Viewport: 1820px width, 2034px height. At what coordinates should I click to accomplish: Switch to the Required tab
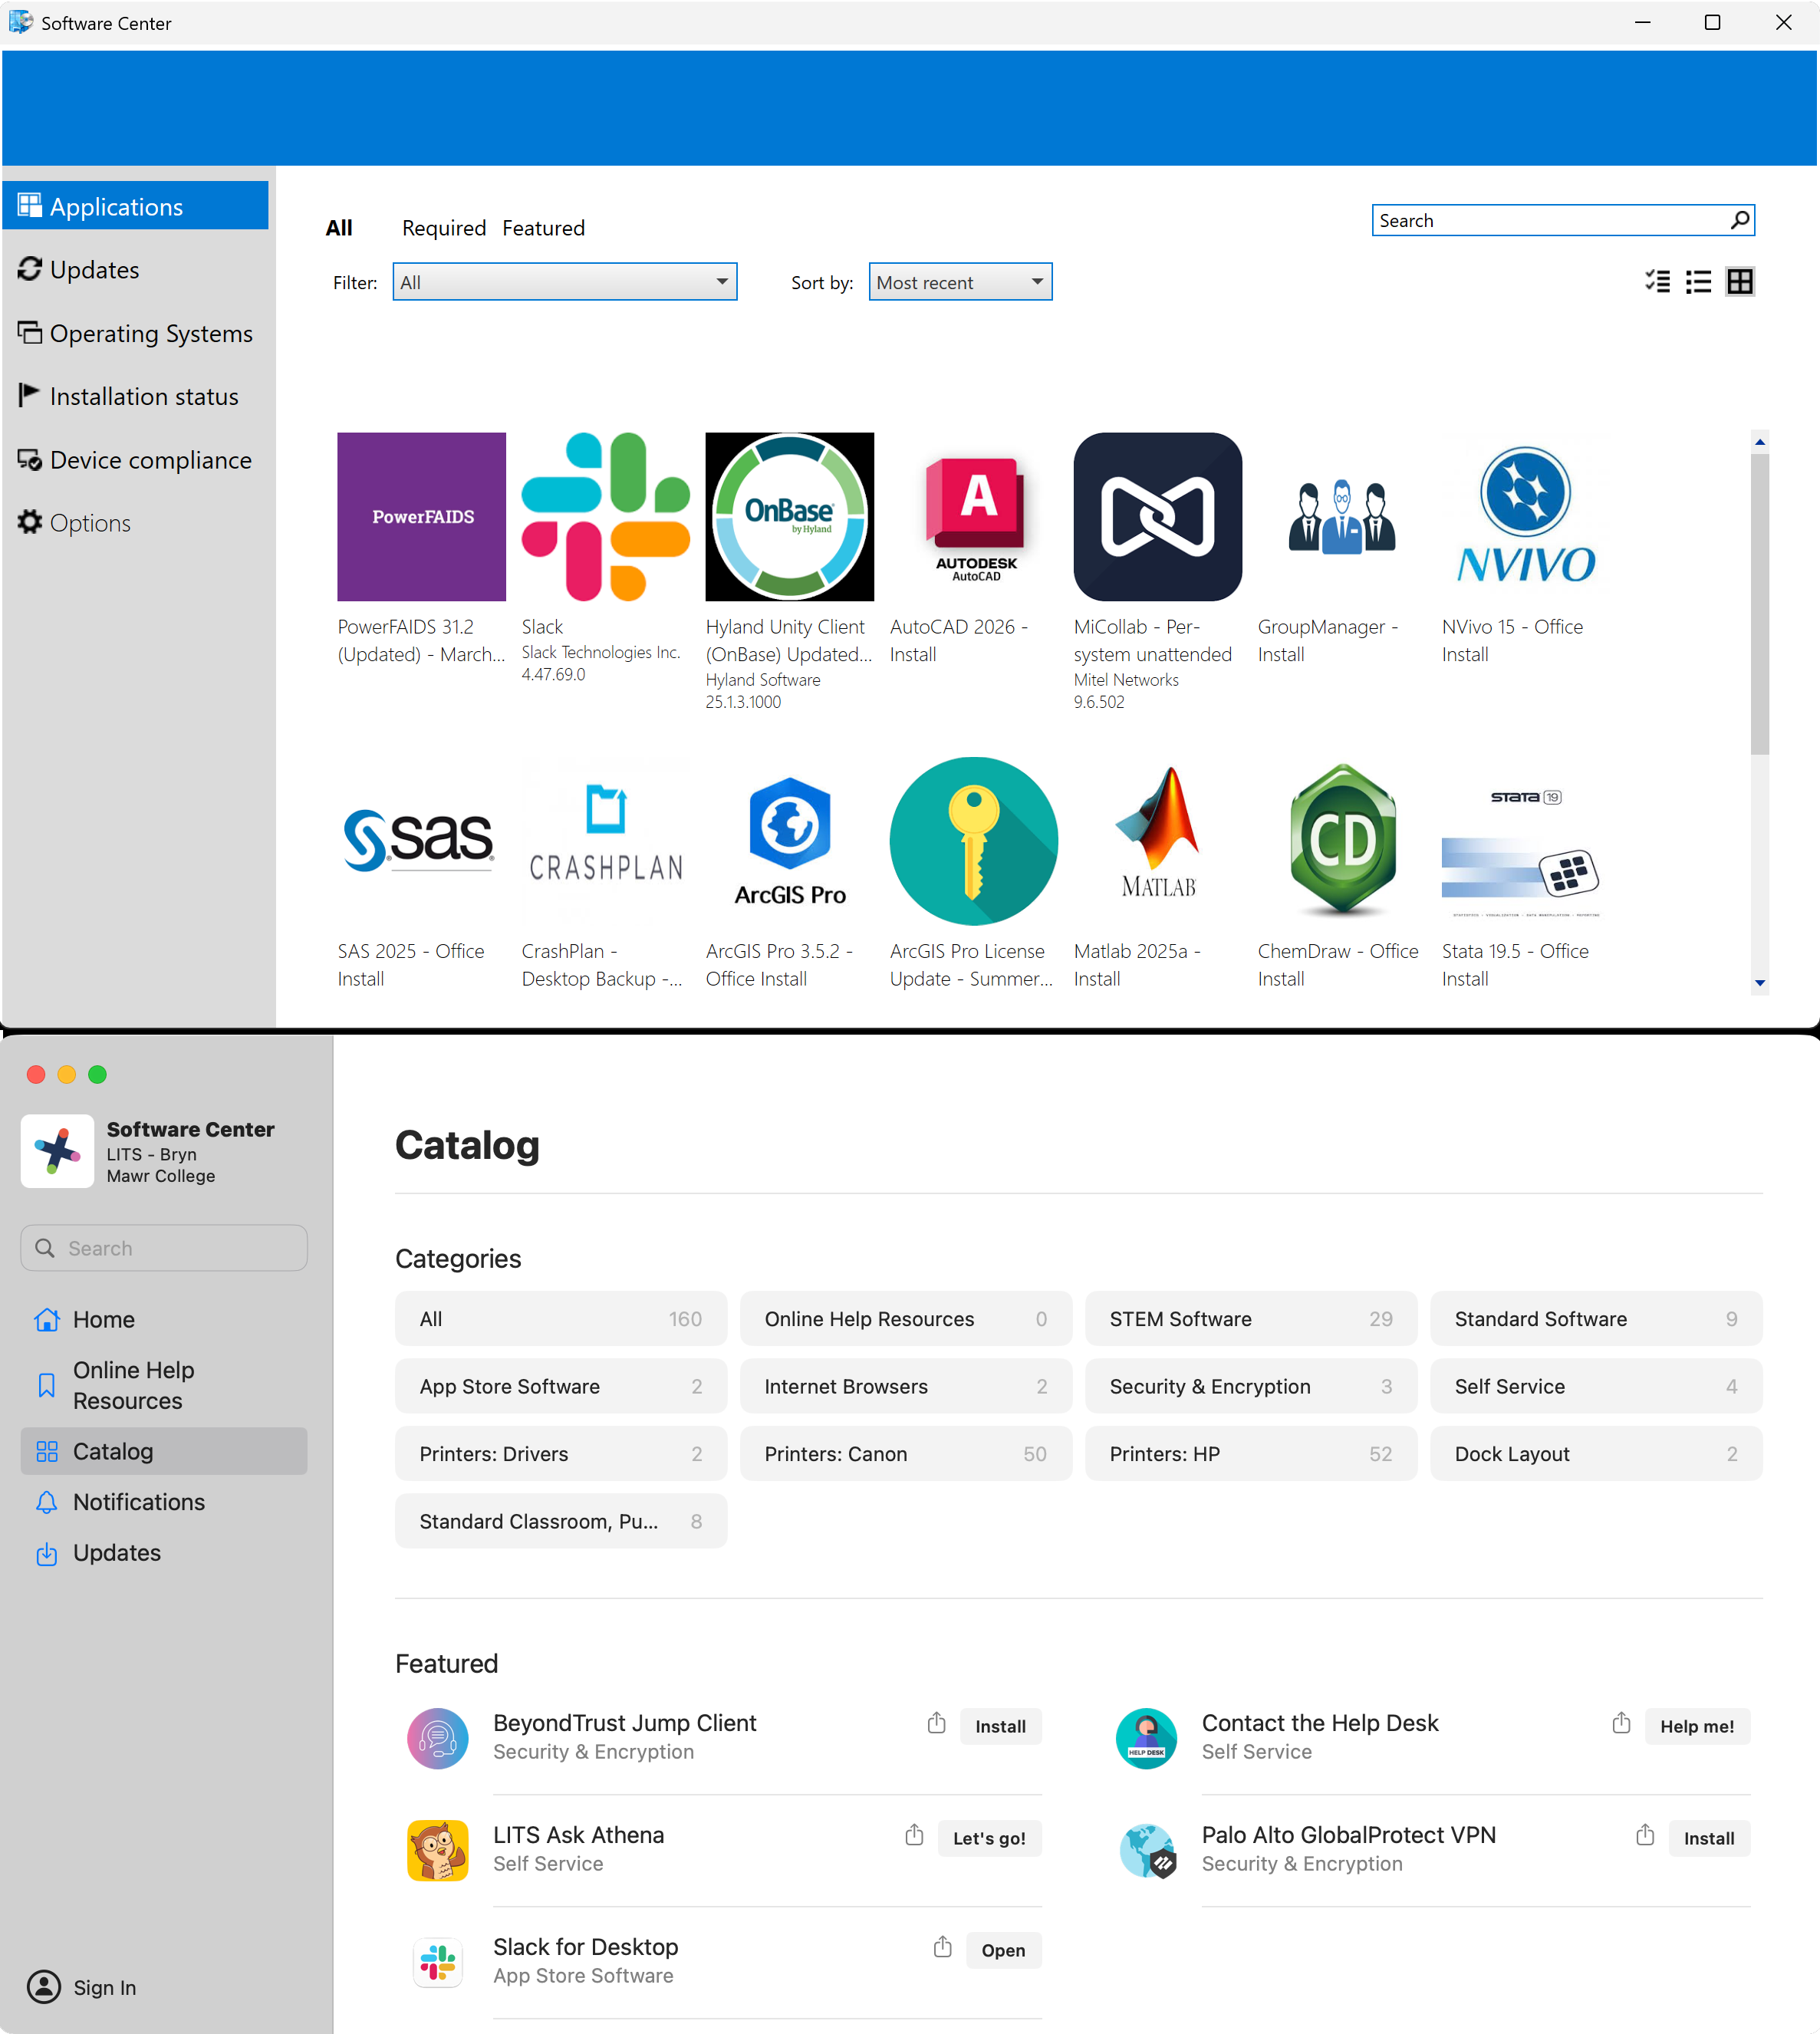(444, 227)
